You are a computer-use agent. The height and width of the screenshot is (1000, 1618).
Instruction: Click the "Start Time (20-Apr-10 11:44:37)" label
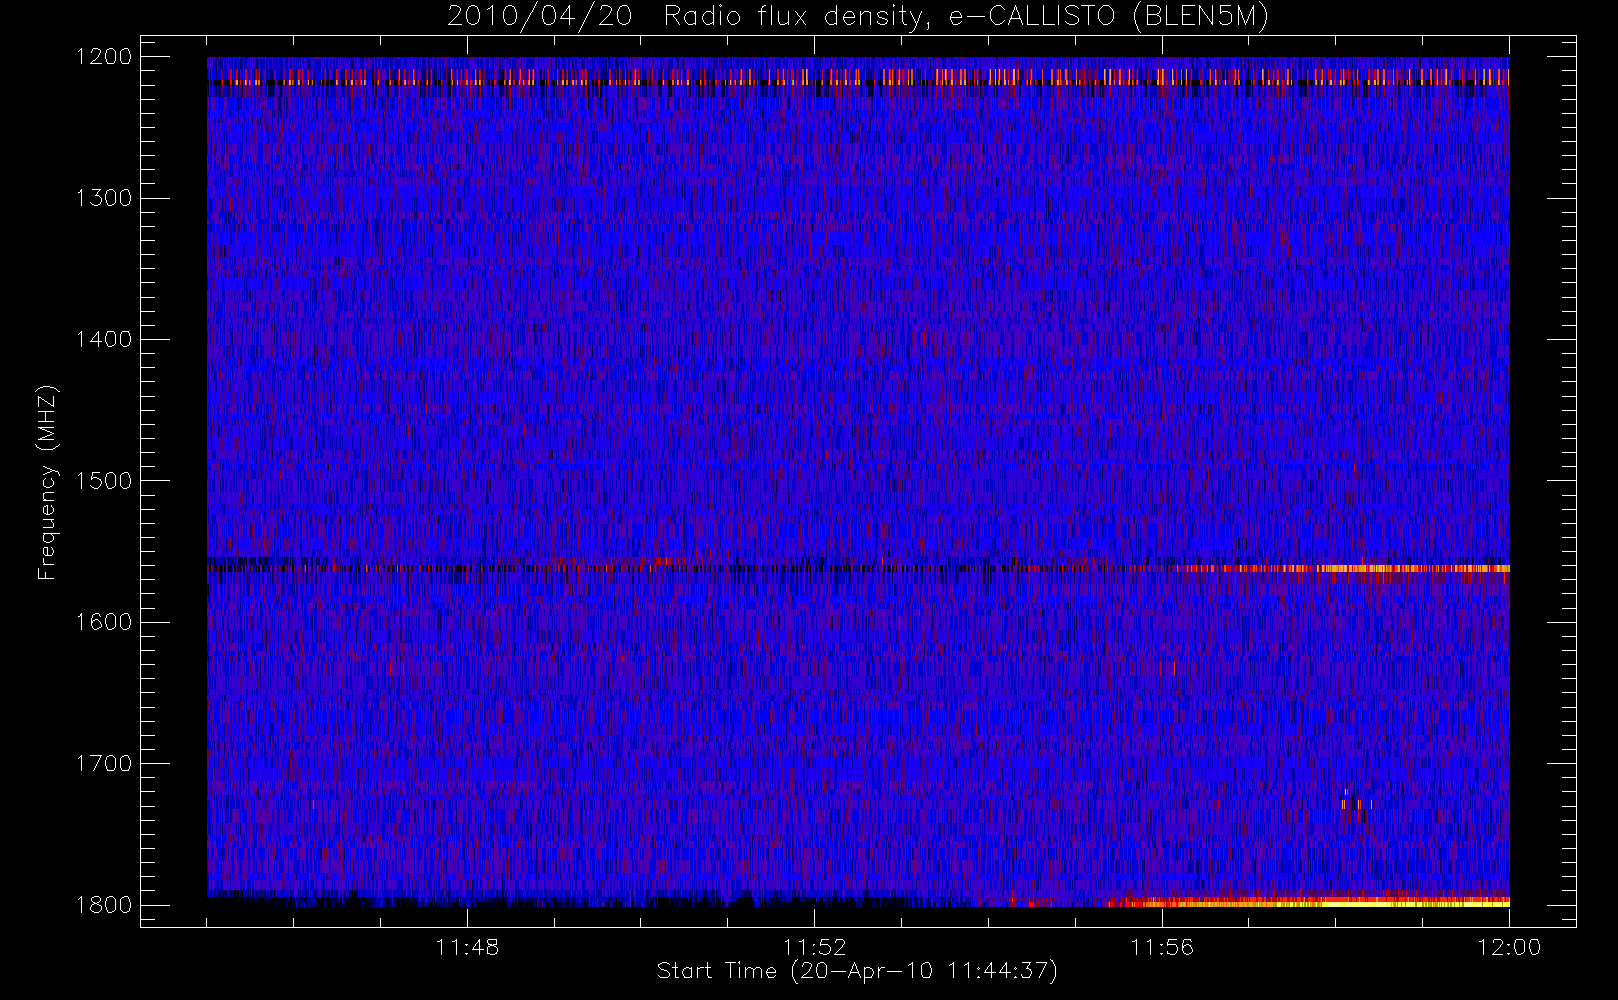click(857, 971)
